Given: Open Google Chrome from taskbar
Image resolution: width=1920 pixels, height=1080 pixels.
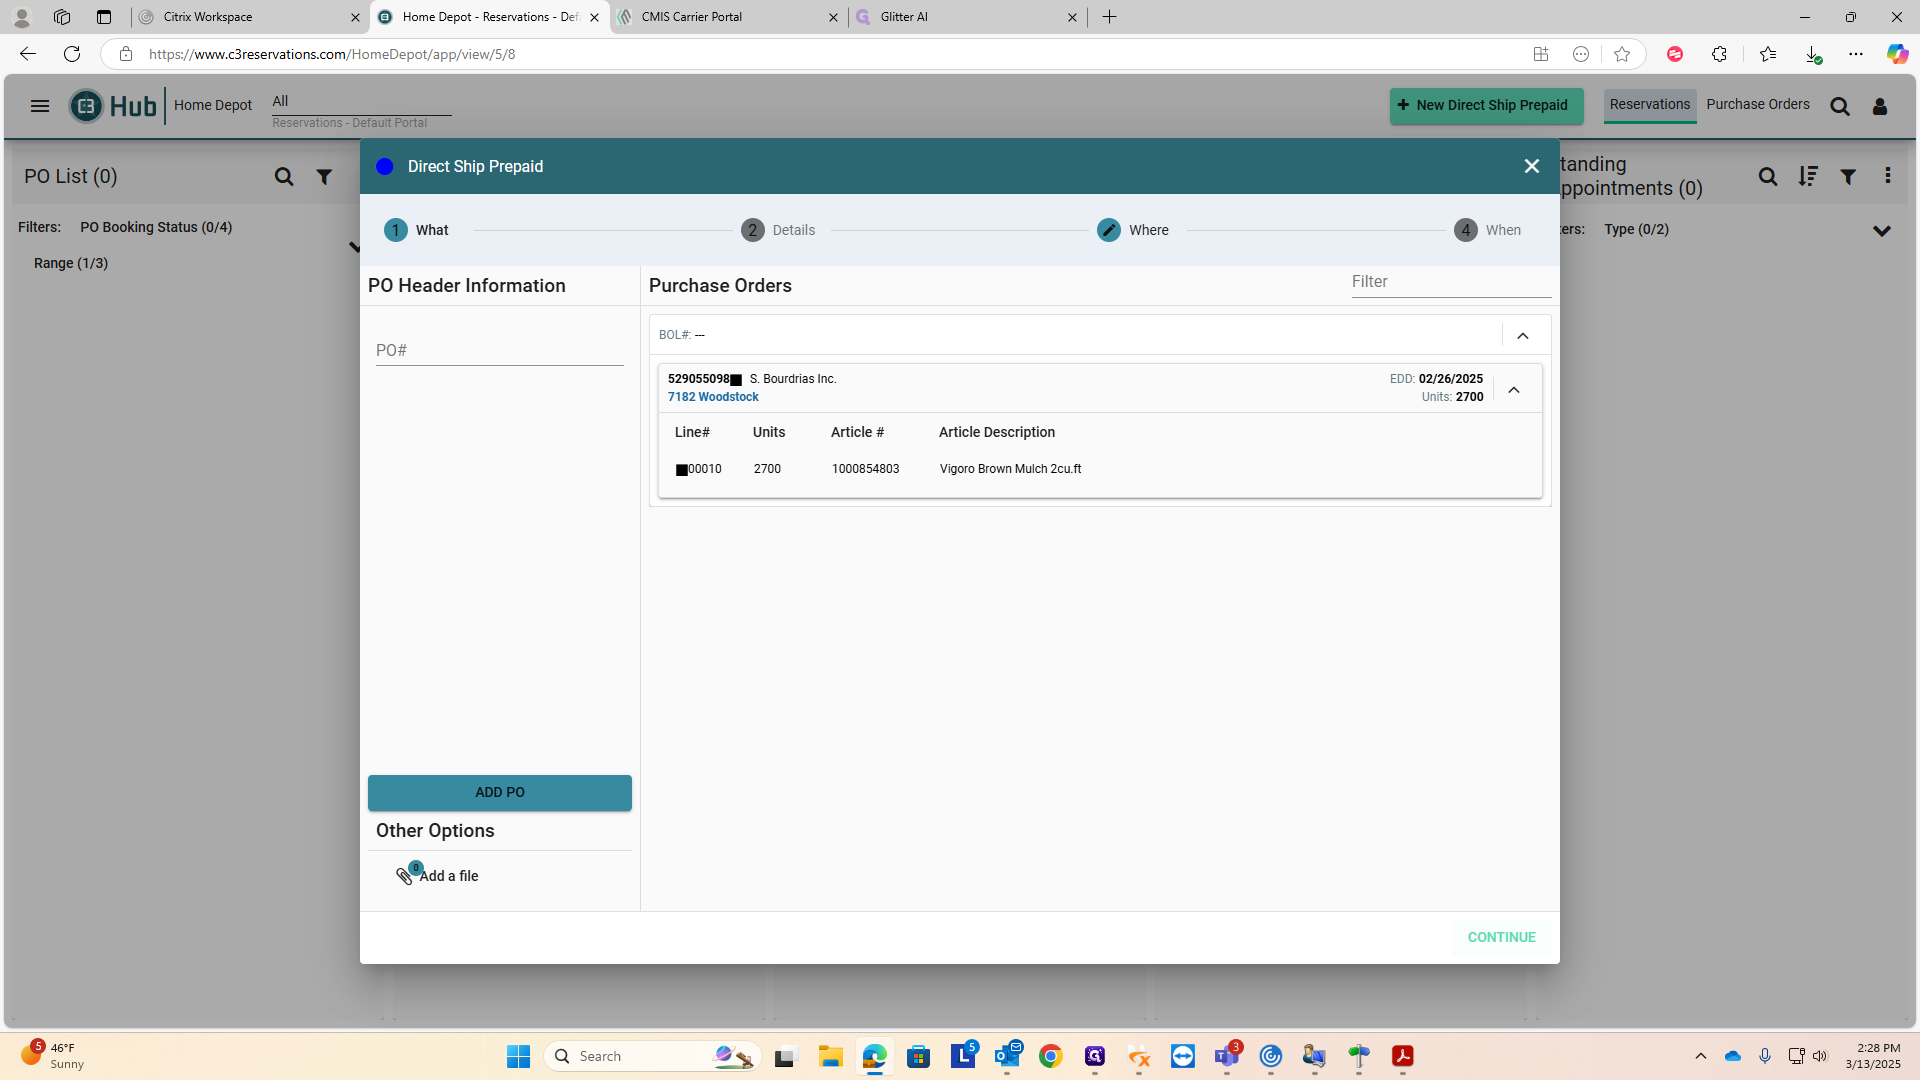Looking at the screenshot, I should (1050, 1056).
